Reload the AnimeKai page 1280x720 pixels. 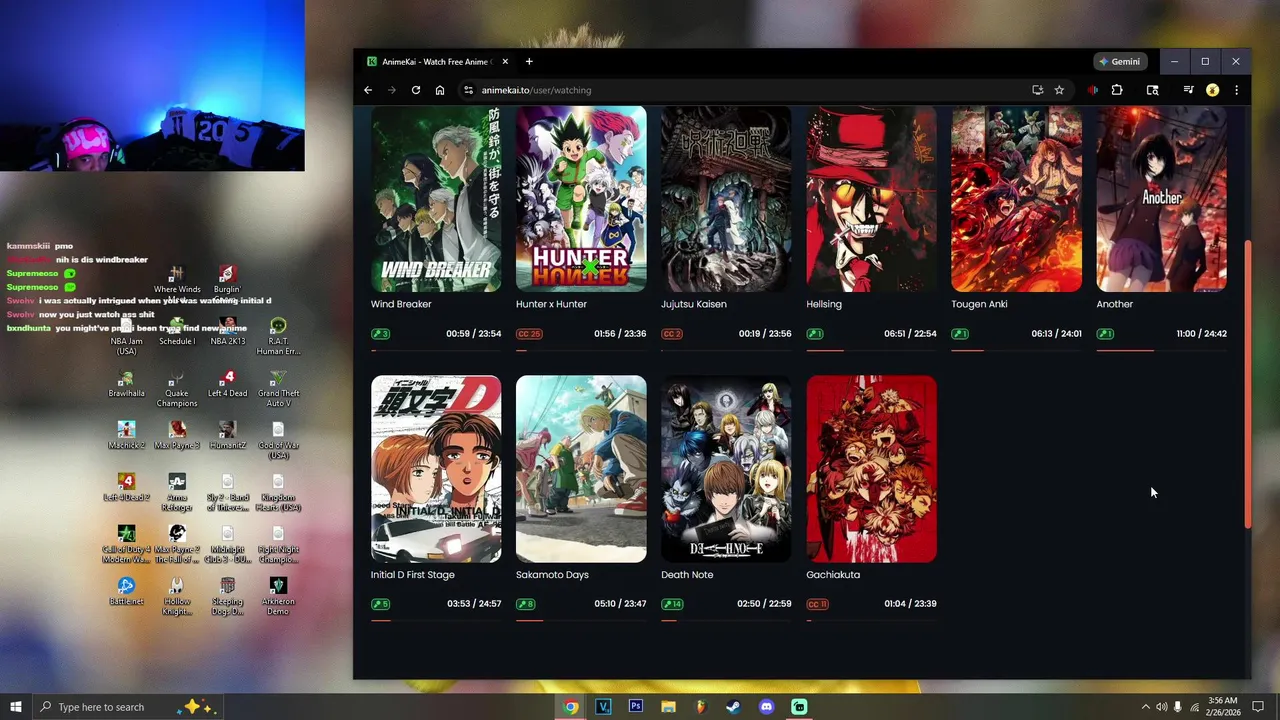click(416, 90)
